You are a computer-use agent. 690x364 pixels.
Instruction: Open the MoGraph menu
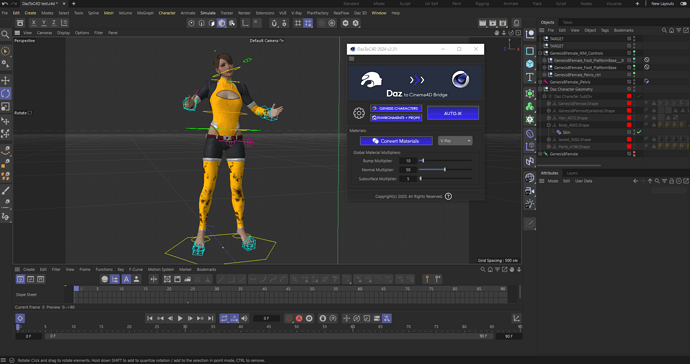145,13
